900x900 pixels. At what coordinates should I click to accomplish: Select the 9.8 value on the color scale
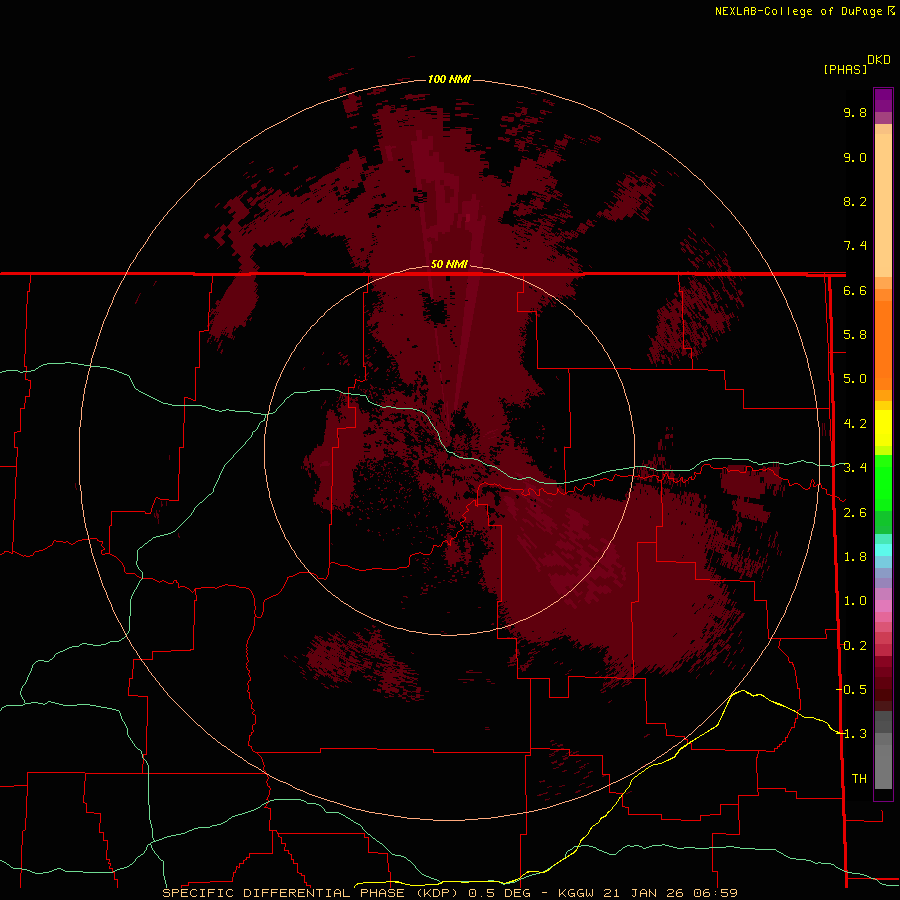[x=855, y=112]
